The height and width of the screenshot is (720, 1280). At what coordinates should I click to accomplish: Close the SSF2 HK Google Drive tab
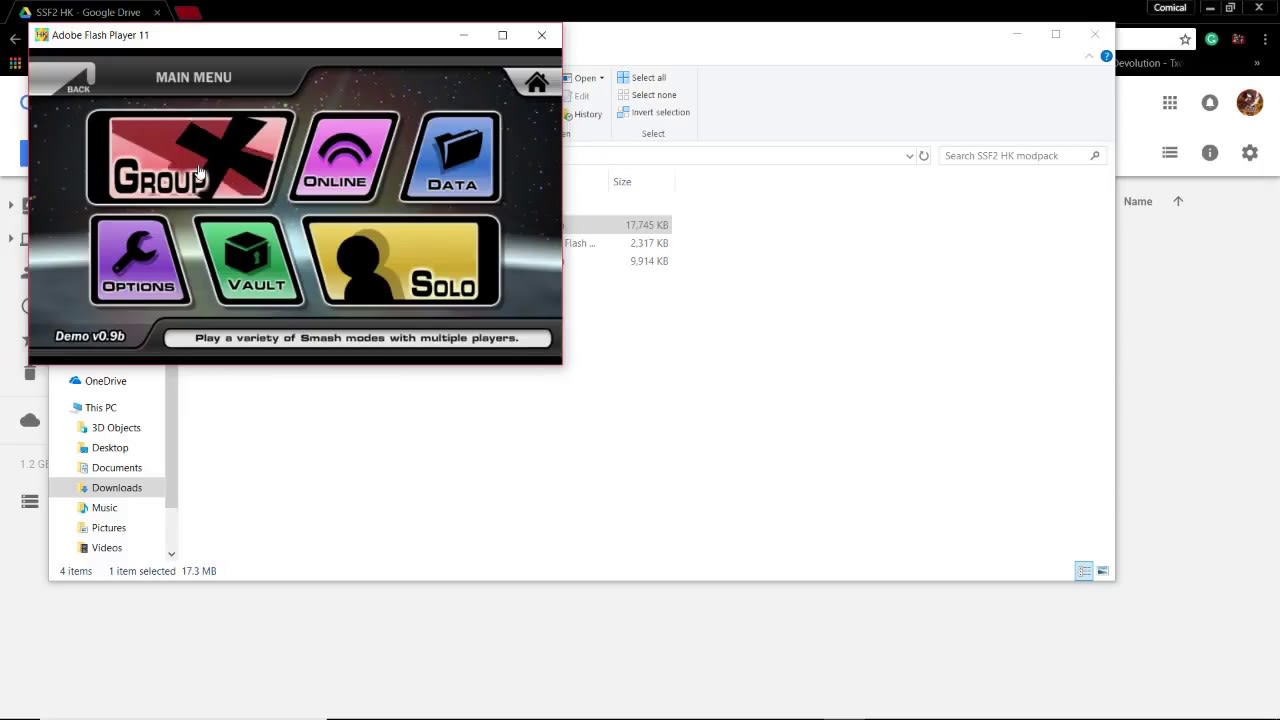point(157,12)
